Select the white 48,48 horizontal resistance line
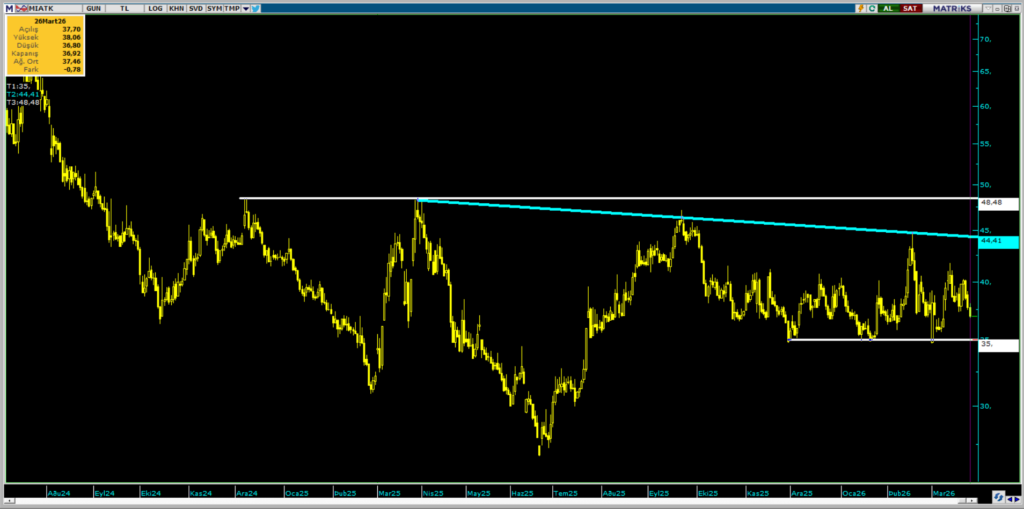This screenshot has height=509, width=1024. tap(607, 198)
